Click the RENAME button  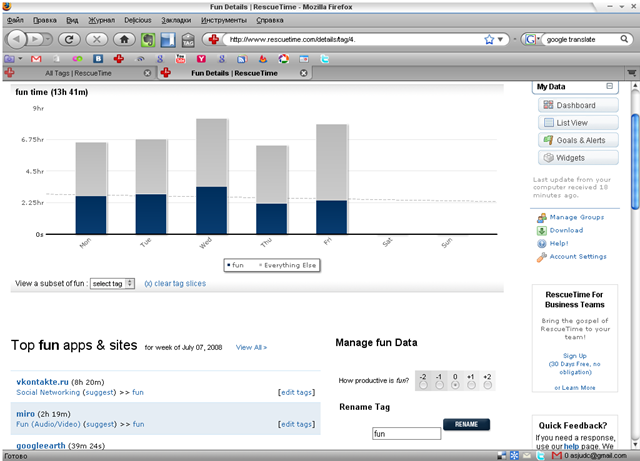pyautogui.click(x=466, y=424)
